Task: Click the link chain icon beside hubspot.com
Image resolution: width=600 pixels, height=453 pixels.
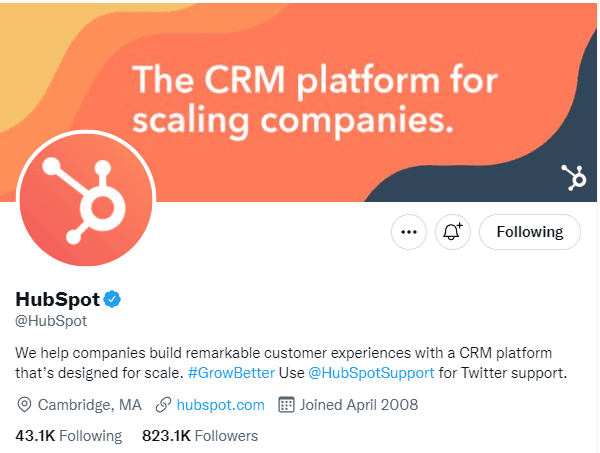Action: (x=163, y=405)
